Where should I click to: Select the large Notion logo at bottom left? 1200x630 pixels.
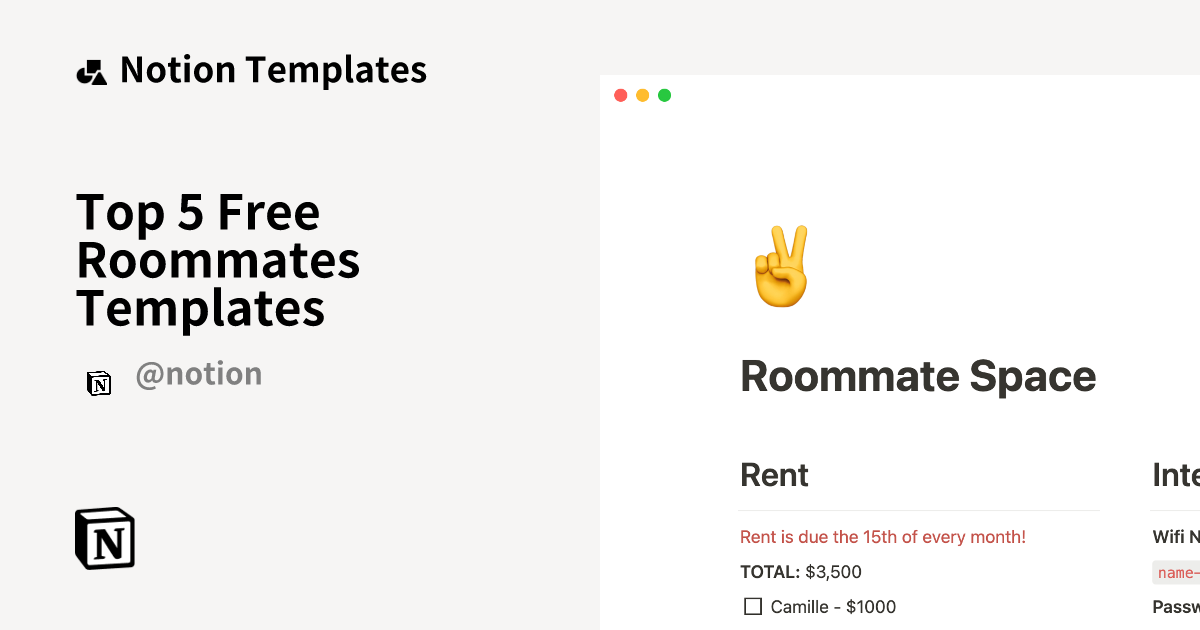(104, 538)
